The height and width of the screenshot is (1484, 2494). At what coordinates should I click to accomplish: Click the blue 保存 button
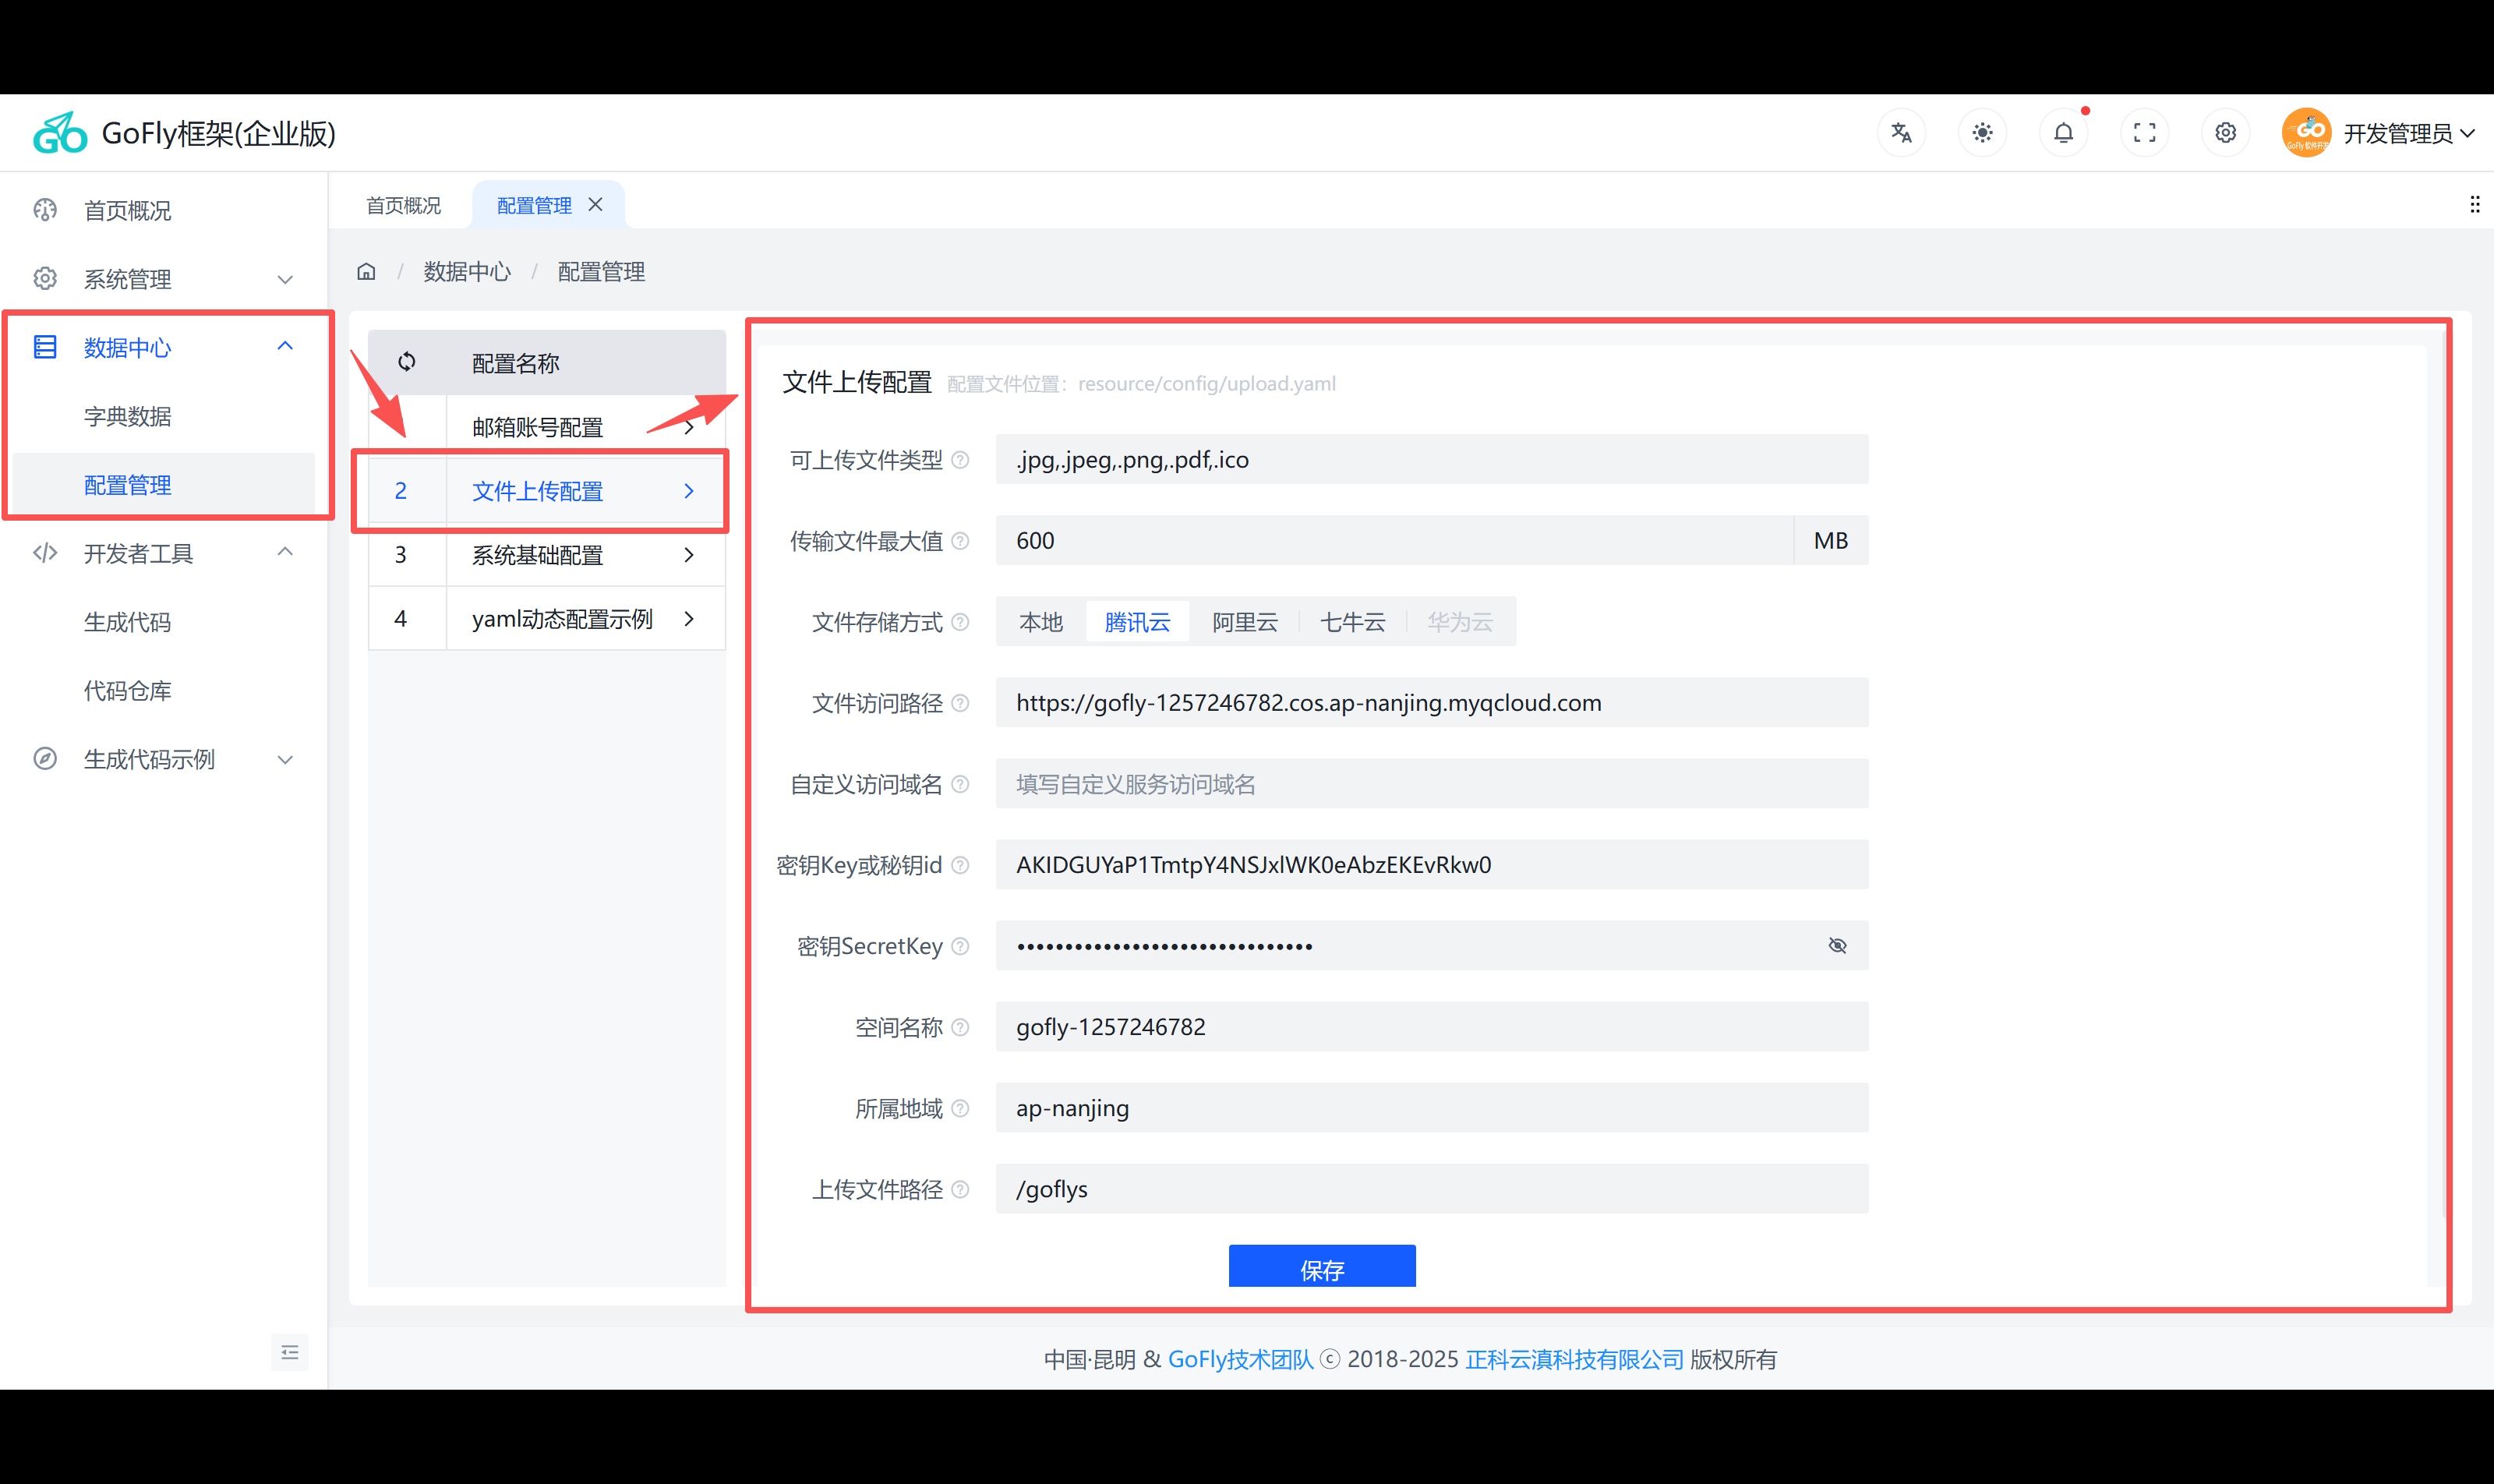tap(1321, 1267)
